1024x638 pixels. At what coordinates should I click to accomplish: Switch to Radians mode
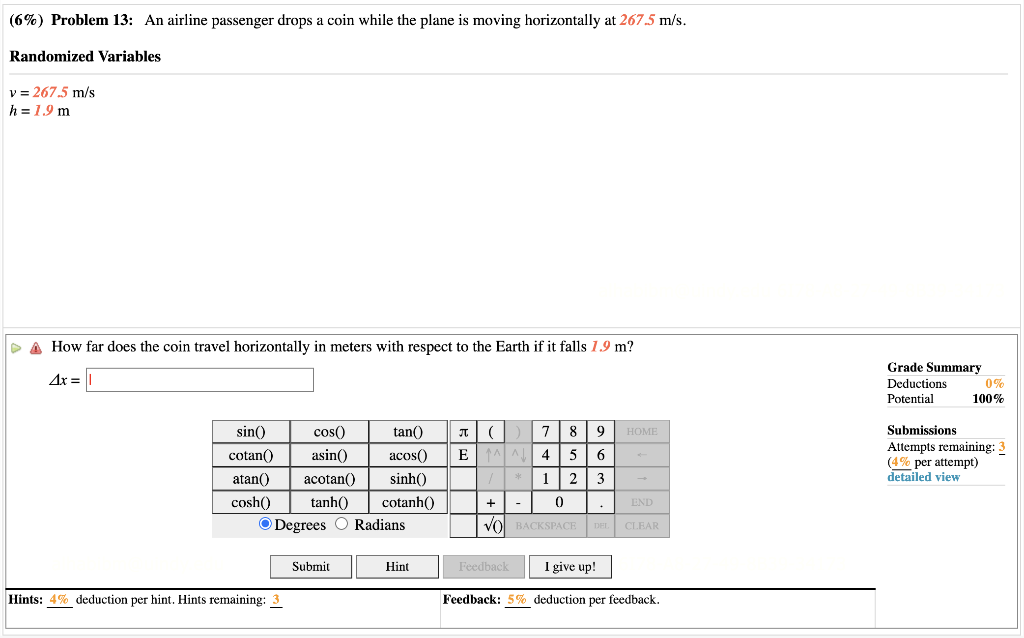point(341,524)
